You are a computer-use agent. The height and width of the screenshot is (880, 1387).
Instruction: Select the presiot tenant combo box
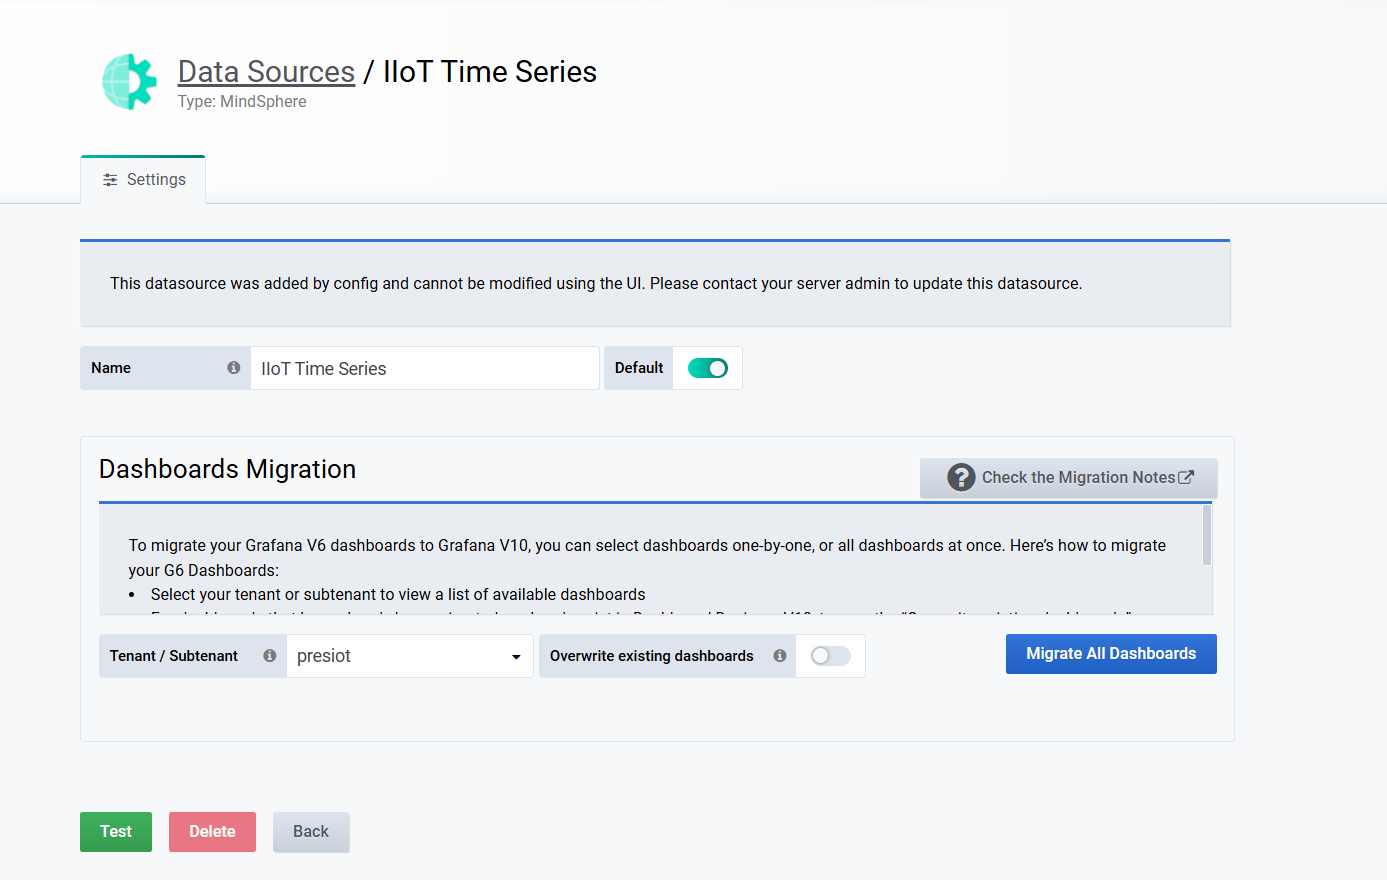point(410,656)
